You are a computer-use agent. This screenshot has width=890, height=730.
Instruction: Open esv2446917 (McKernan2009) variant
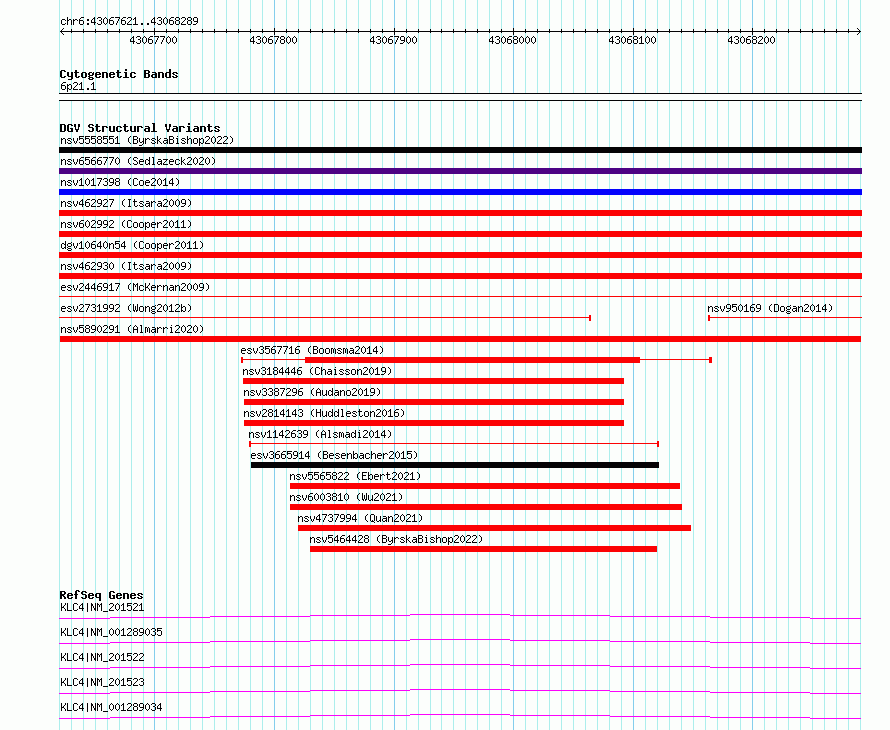click(135, 287)
